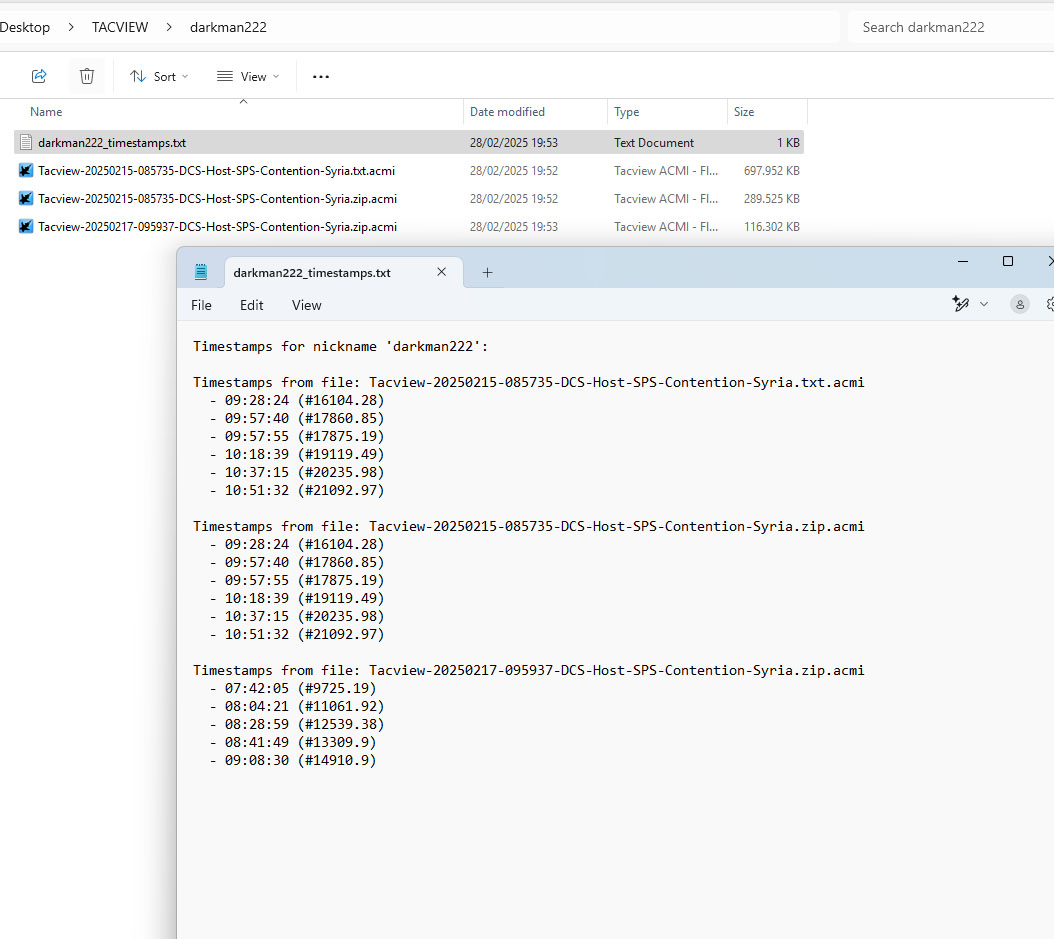Select the Tacview-20250215-085735 txt.acmi file
The height and width of the screenshot is (939, 1054).
pos(217,171)
